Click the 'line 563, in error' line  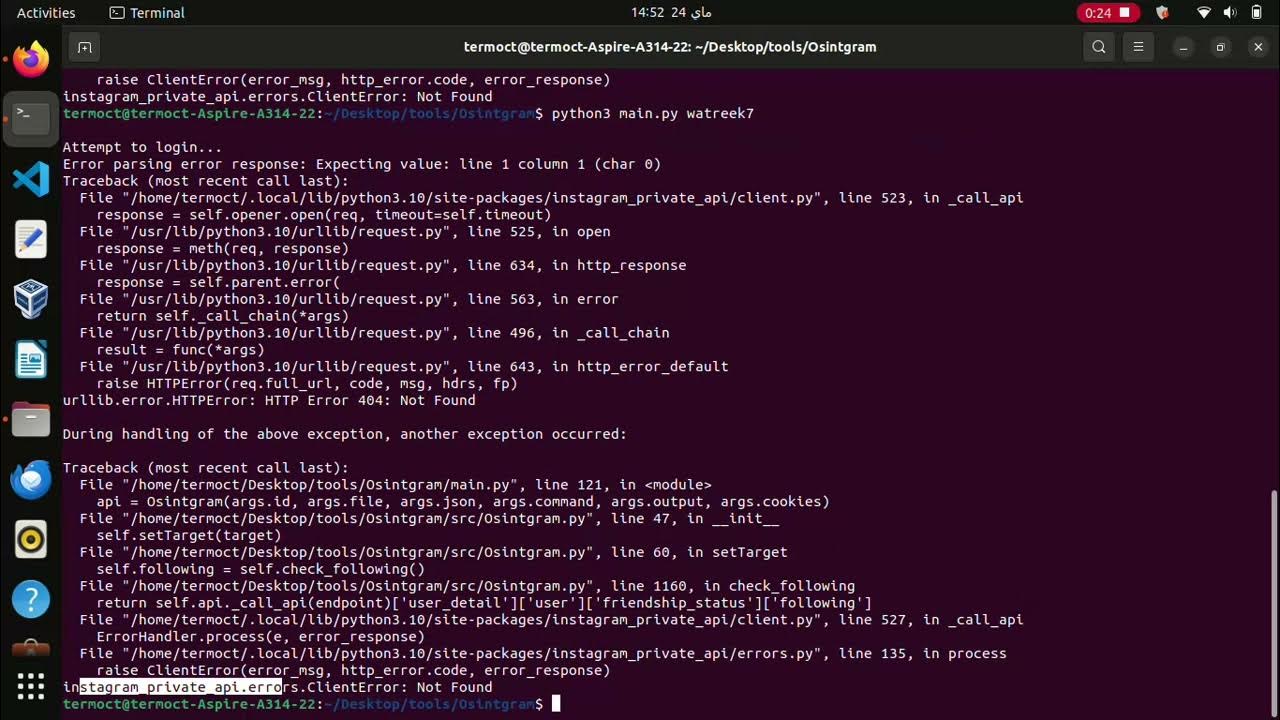pyautogui.click(x=349, y=299)
